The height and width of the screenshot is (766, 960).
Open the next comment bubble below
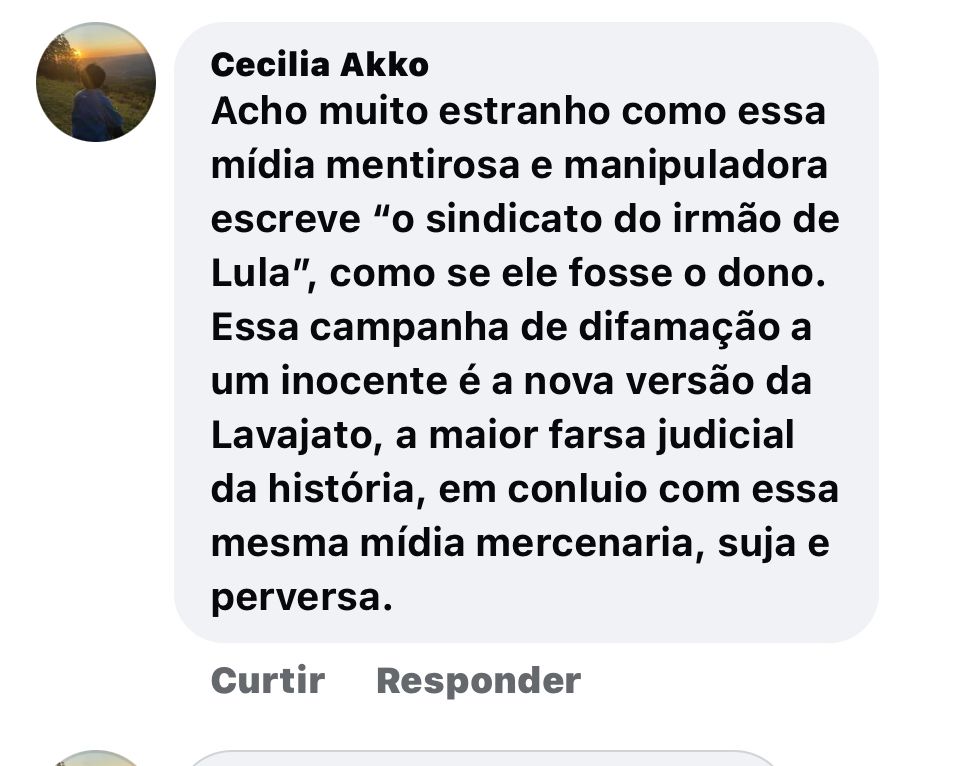[x=484, y=759]
